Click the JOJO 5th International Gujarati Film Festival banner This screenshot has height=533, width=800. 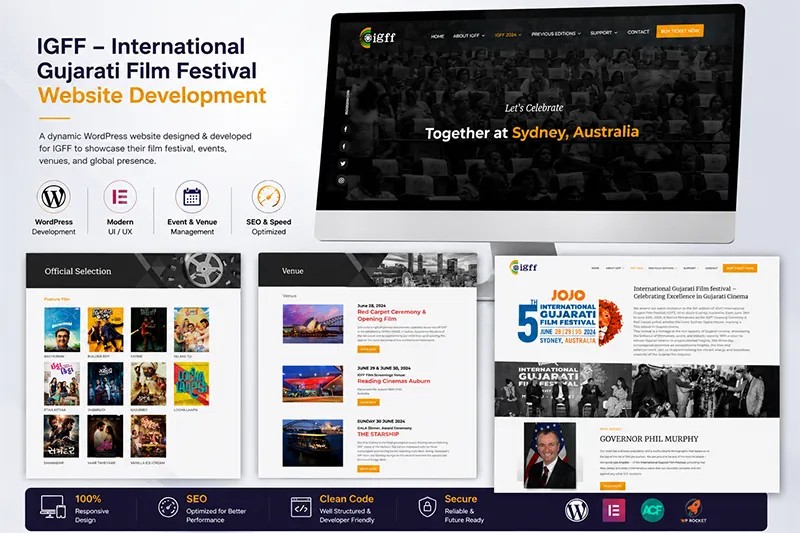(x=570, y=318)
